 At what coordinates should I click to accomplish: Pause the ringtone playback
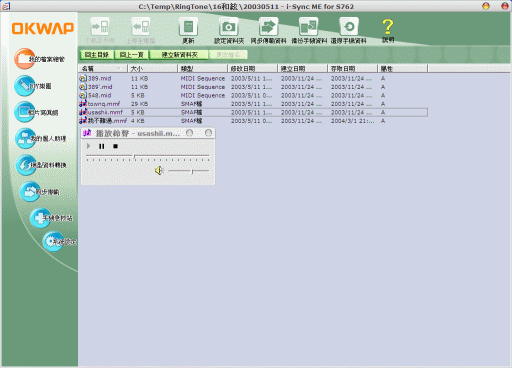point(102,146)
